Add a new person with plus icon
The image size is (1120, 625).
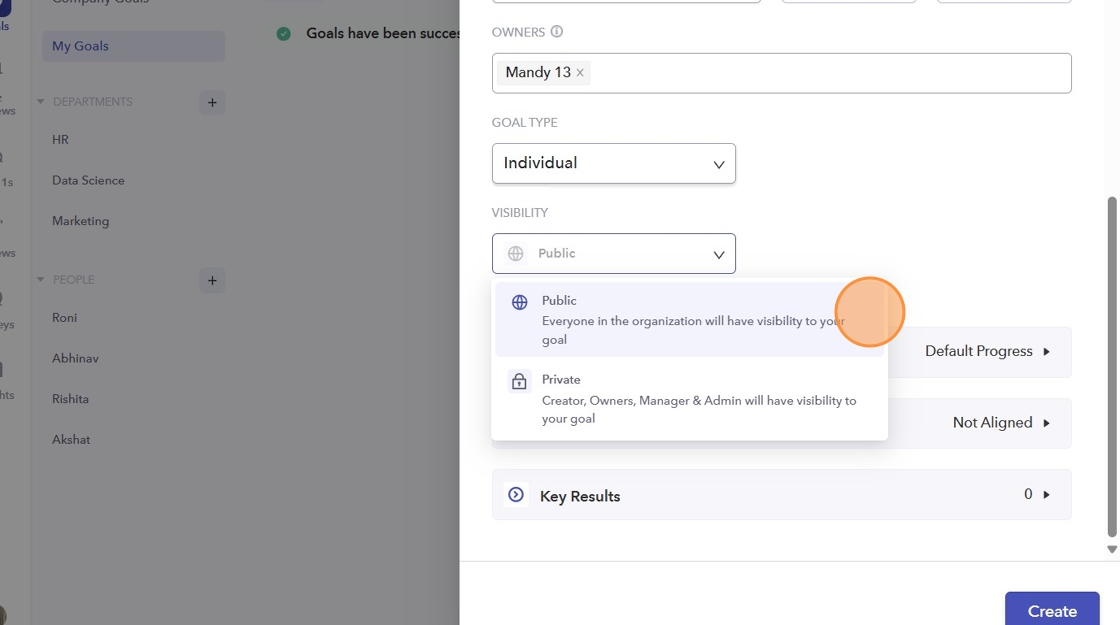[212, 280]
